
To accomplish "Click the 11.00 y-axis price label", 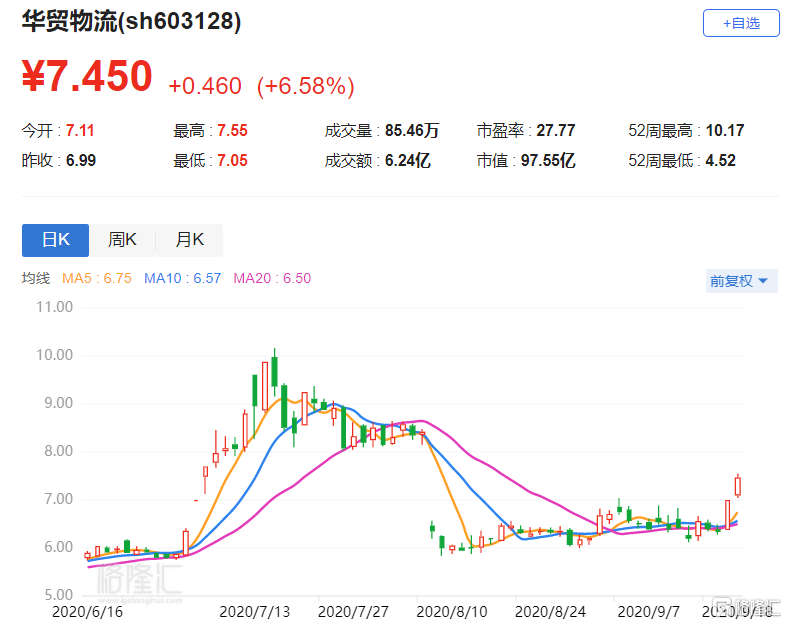I will click(54, 307).
